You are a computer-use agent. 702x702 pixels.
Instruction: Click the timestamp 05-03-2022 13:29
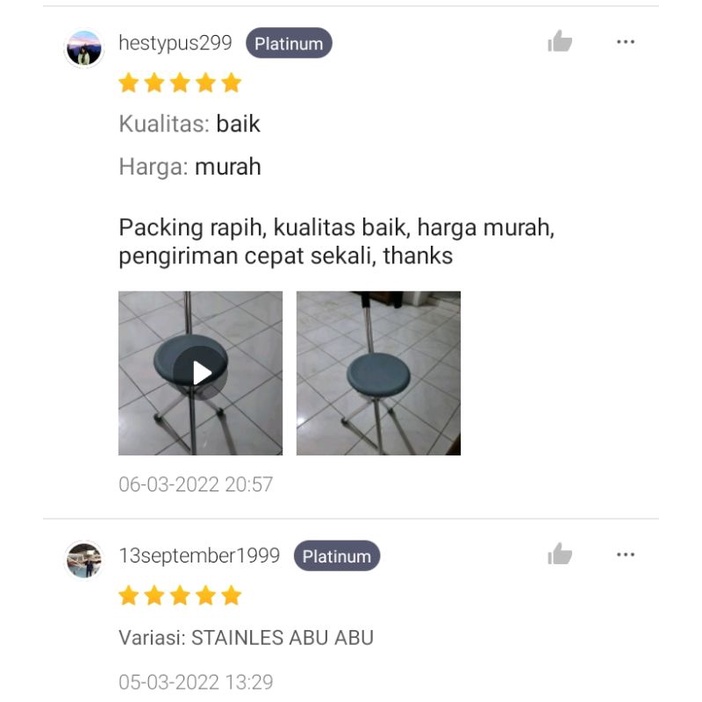pos(196,682)
